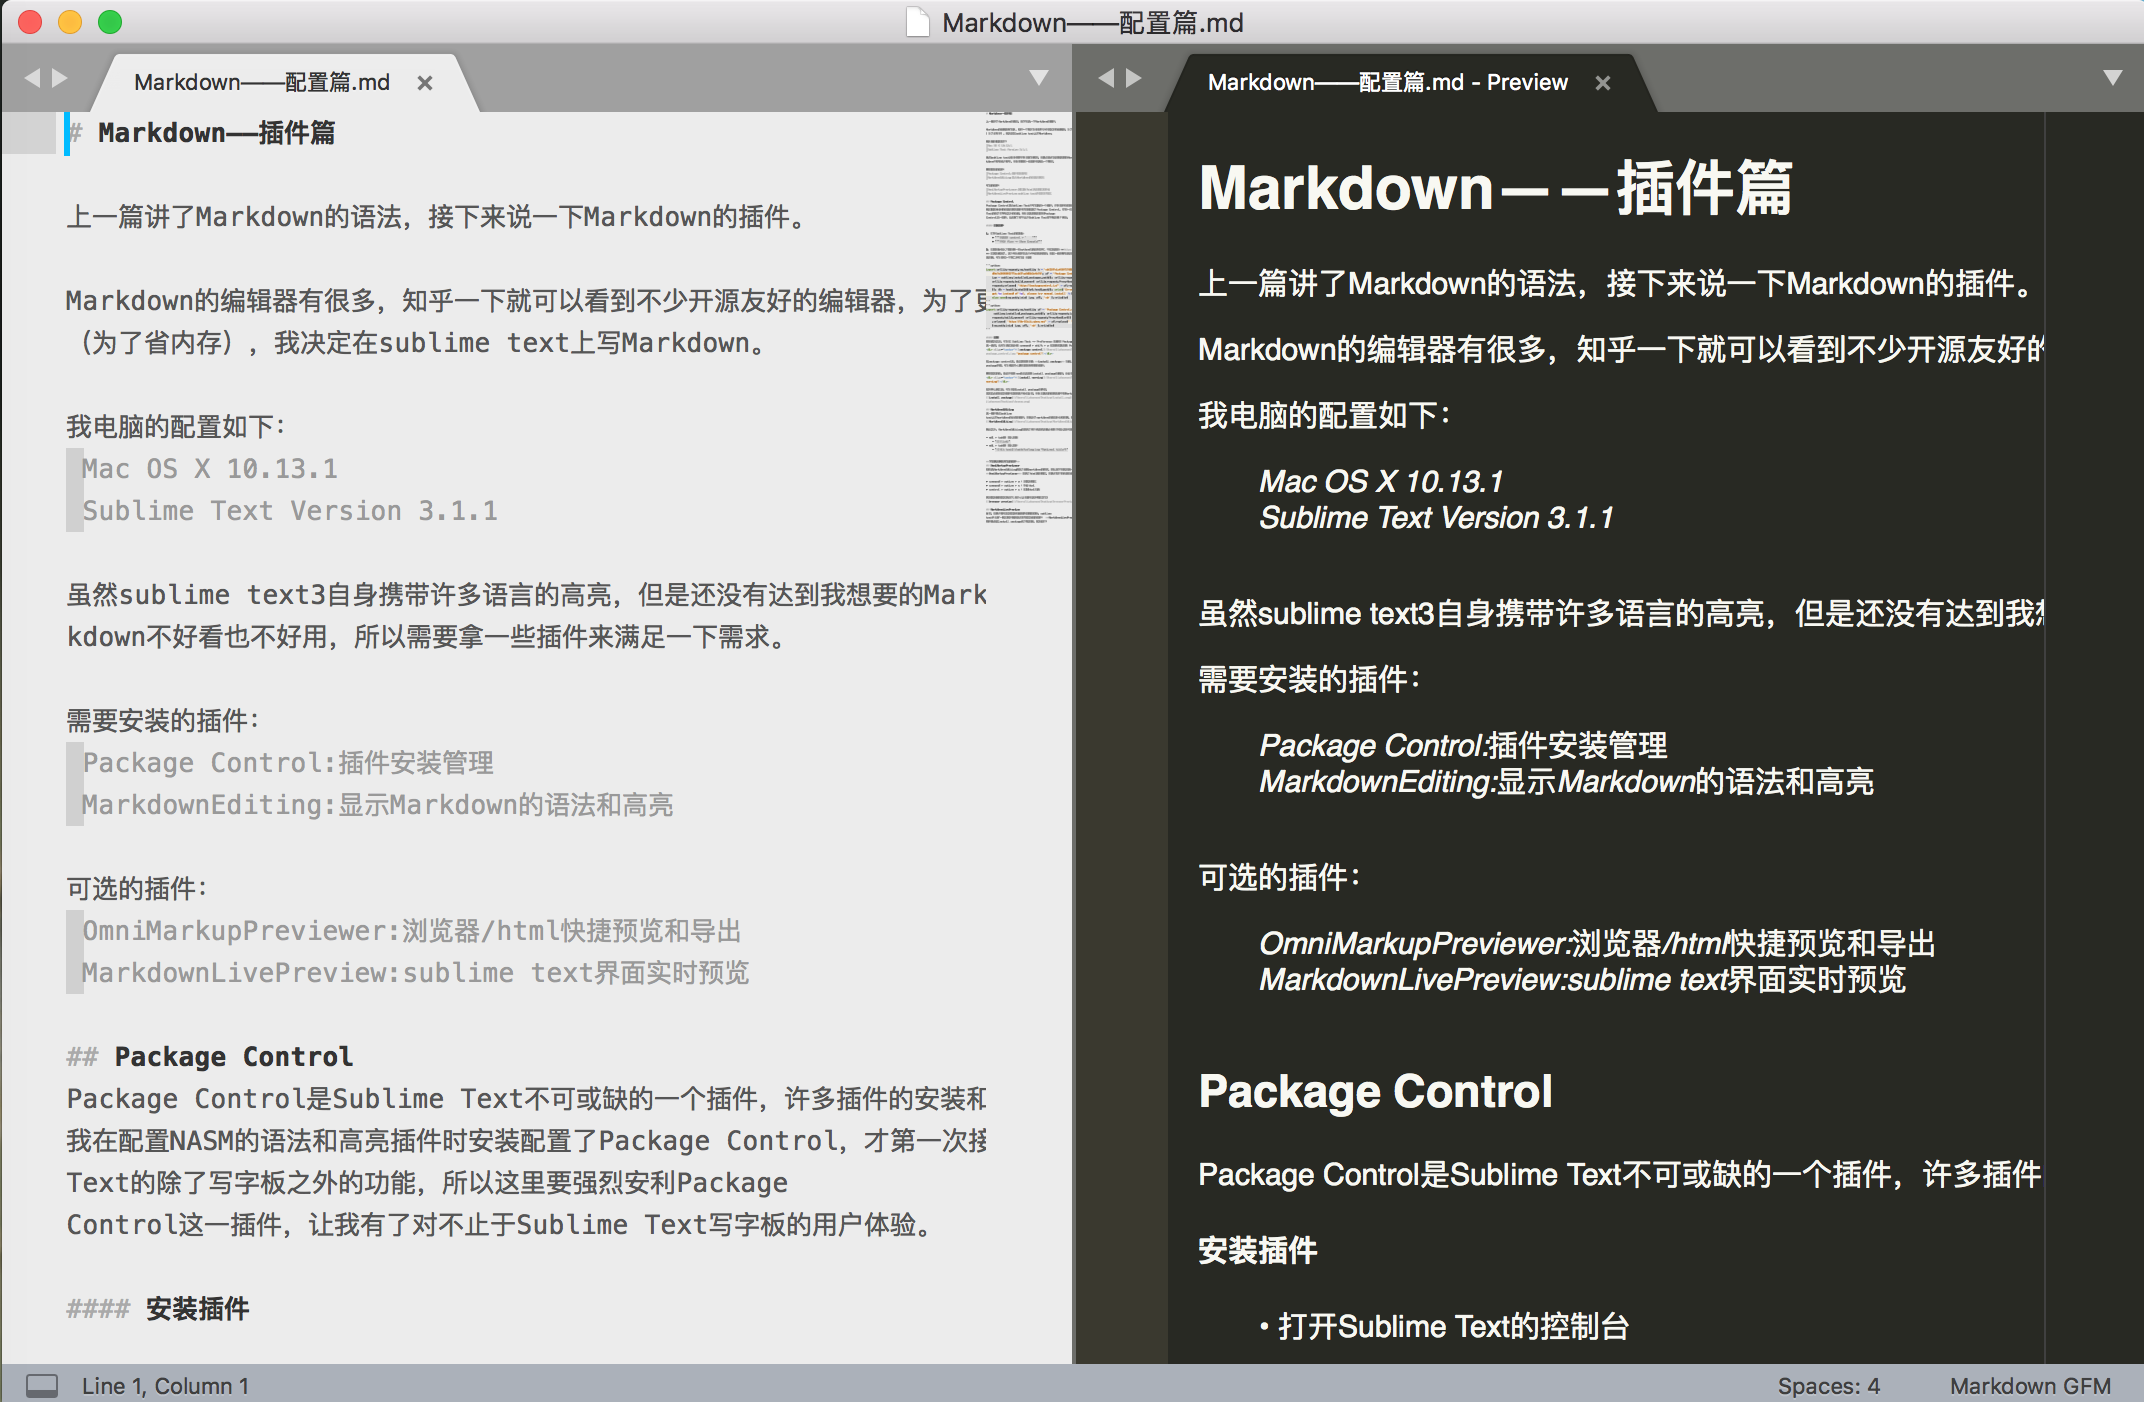Screen dimensions: 2144x1402
Task: Click the minimap in the editor
Action: 1028,320
